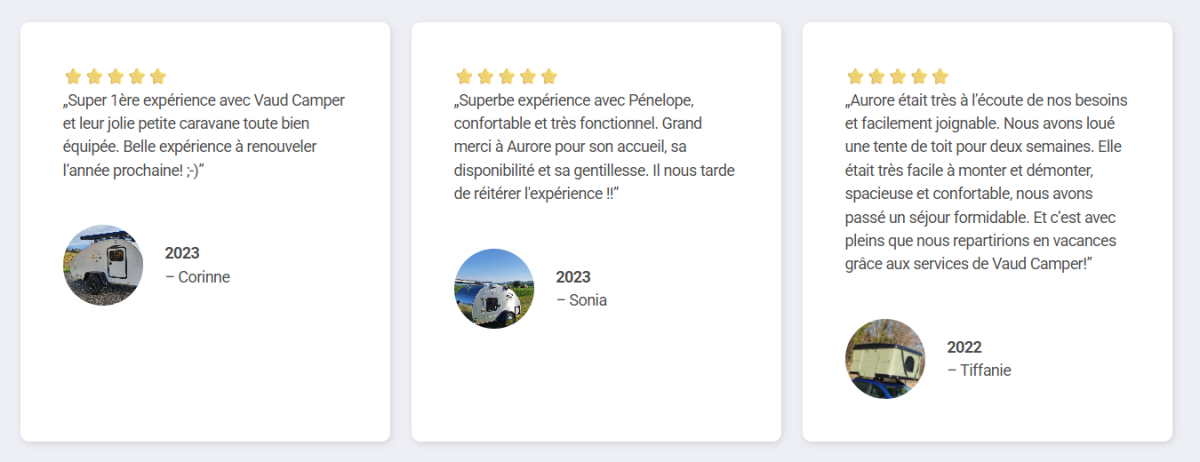Click the second star in Tiffanie's review
This screenshot has width=1200, height=462.
(877, 76)
